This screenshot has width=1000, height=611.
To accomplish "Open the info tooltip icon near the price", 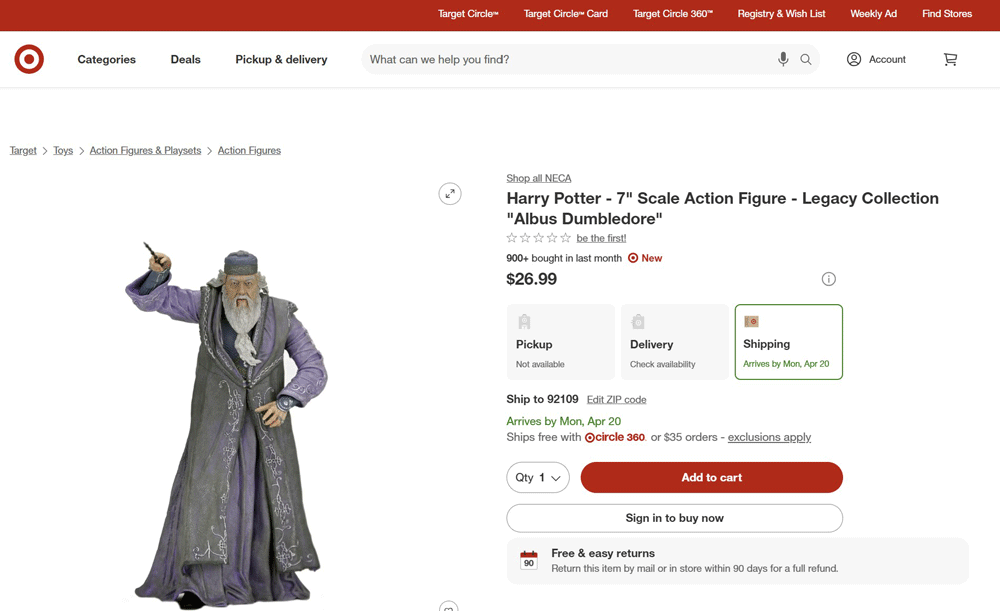I will (x=828, y=279).
